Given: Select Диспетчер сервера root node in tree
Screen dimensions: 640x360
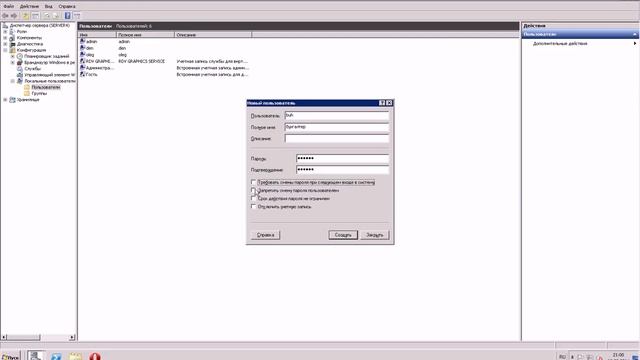Looking at the screenshot, I should pos(40,25).
